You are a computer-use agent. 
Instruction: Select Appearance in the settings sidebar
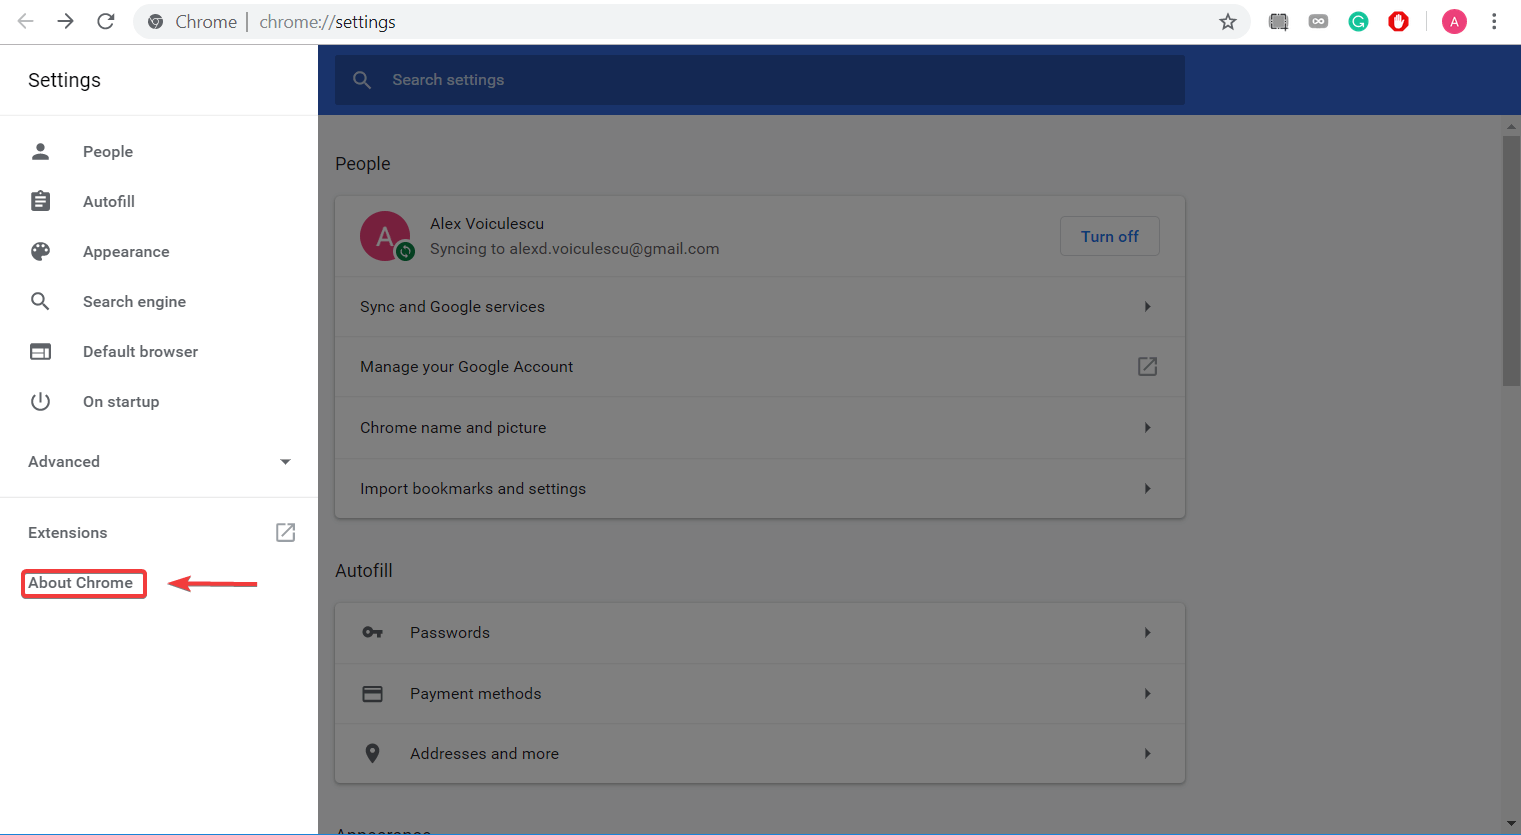tap(126, 251)
